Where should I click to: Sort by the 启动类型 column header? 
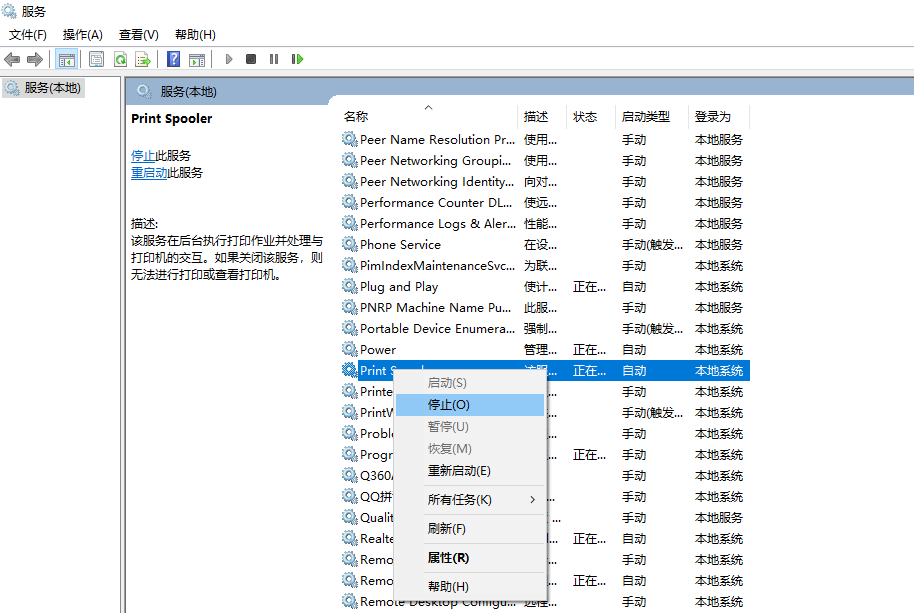tap(645, 117)
